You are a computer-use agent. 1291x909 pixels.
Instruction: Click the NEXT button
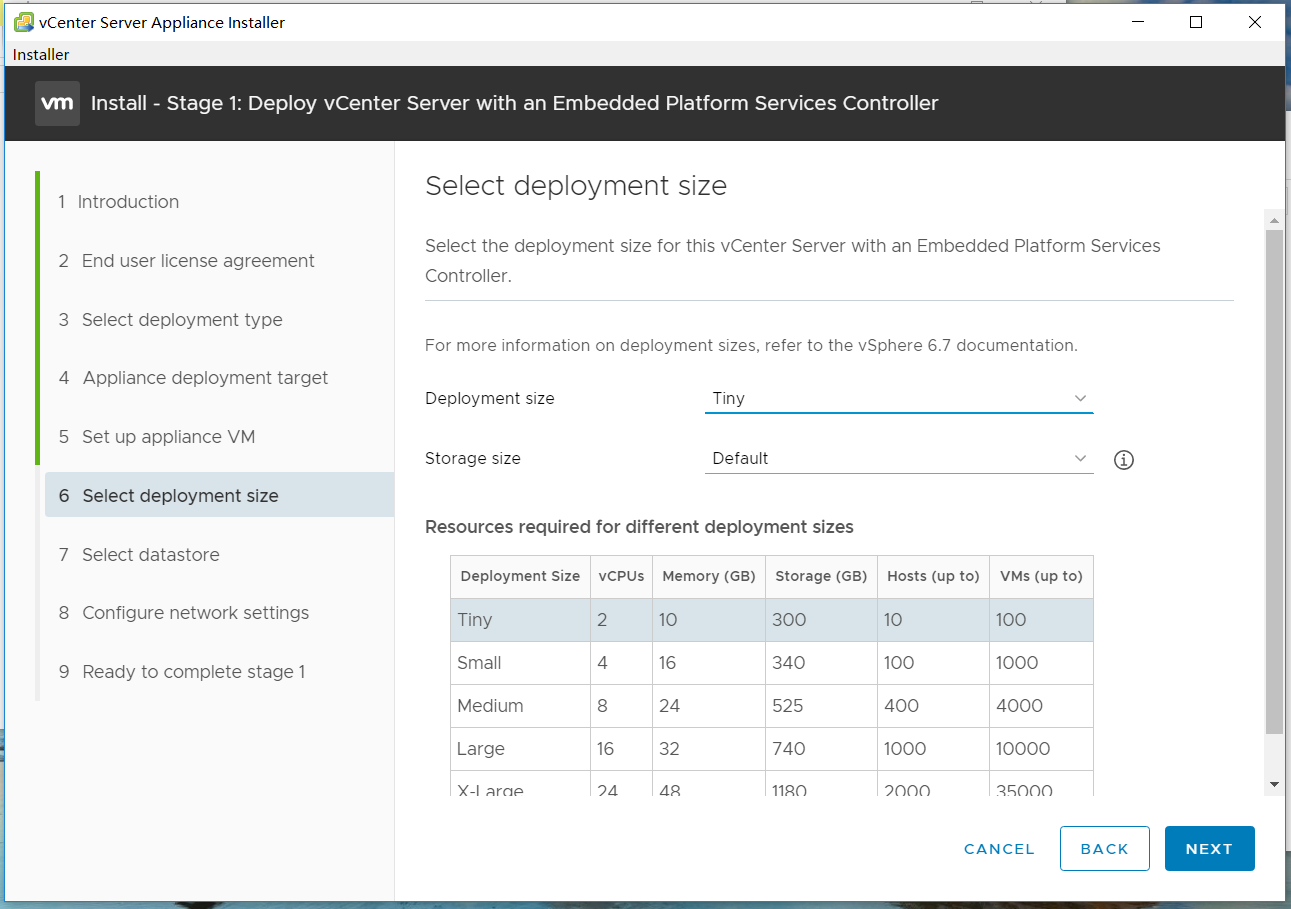point(1209,849)
